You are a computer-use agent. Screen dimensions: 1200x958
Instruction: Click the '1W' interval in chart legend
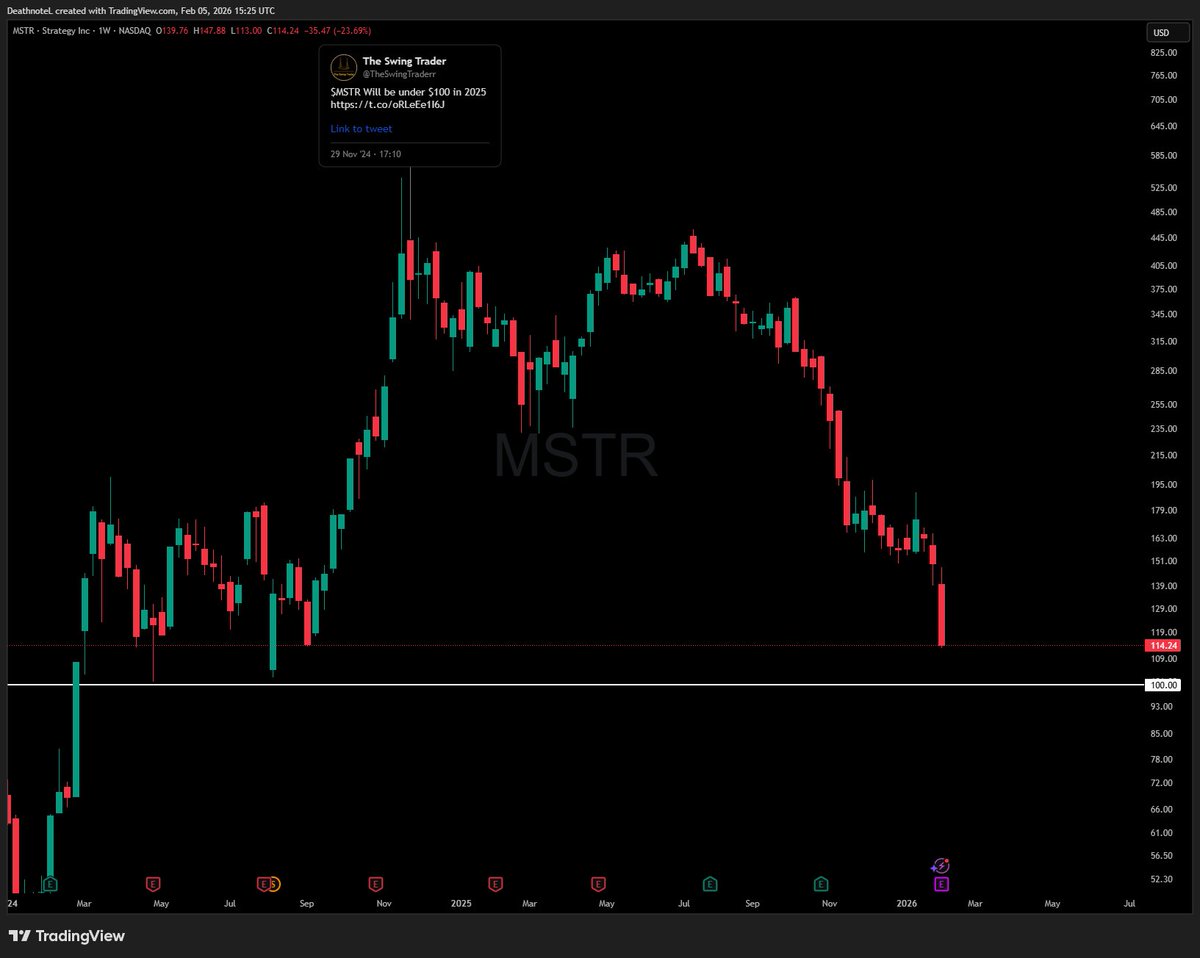103,31
